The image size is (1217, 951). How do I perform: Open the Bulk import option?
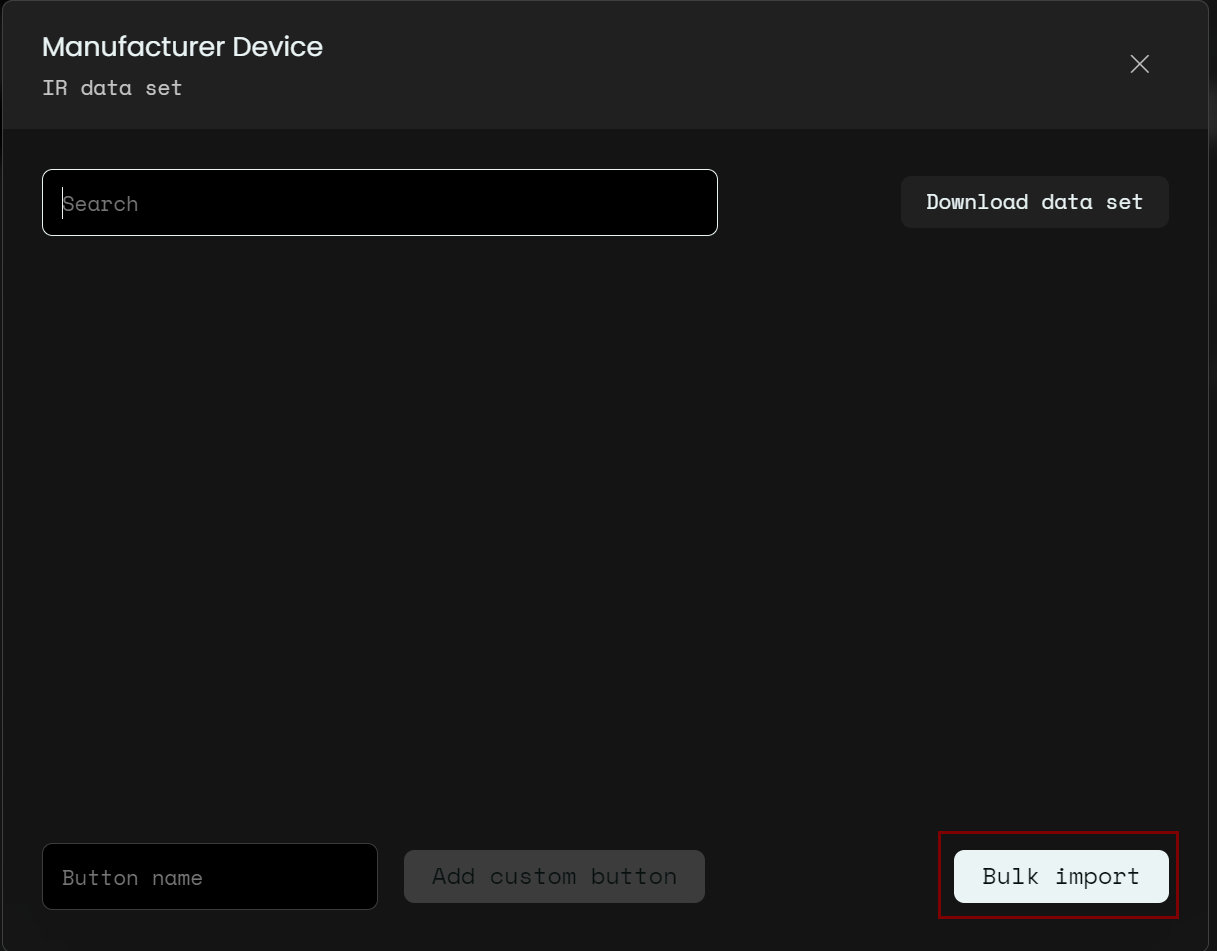click(1061, 877)
